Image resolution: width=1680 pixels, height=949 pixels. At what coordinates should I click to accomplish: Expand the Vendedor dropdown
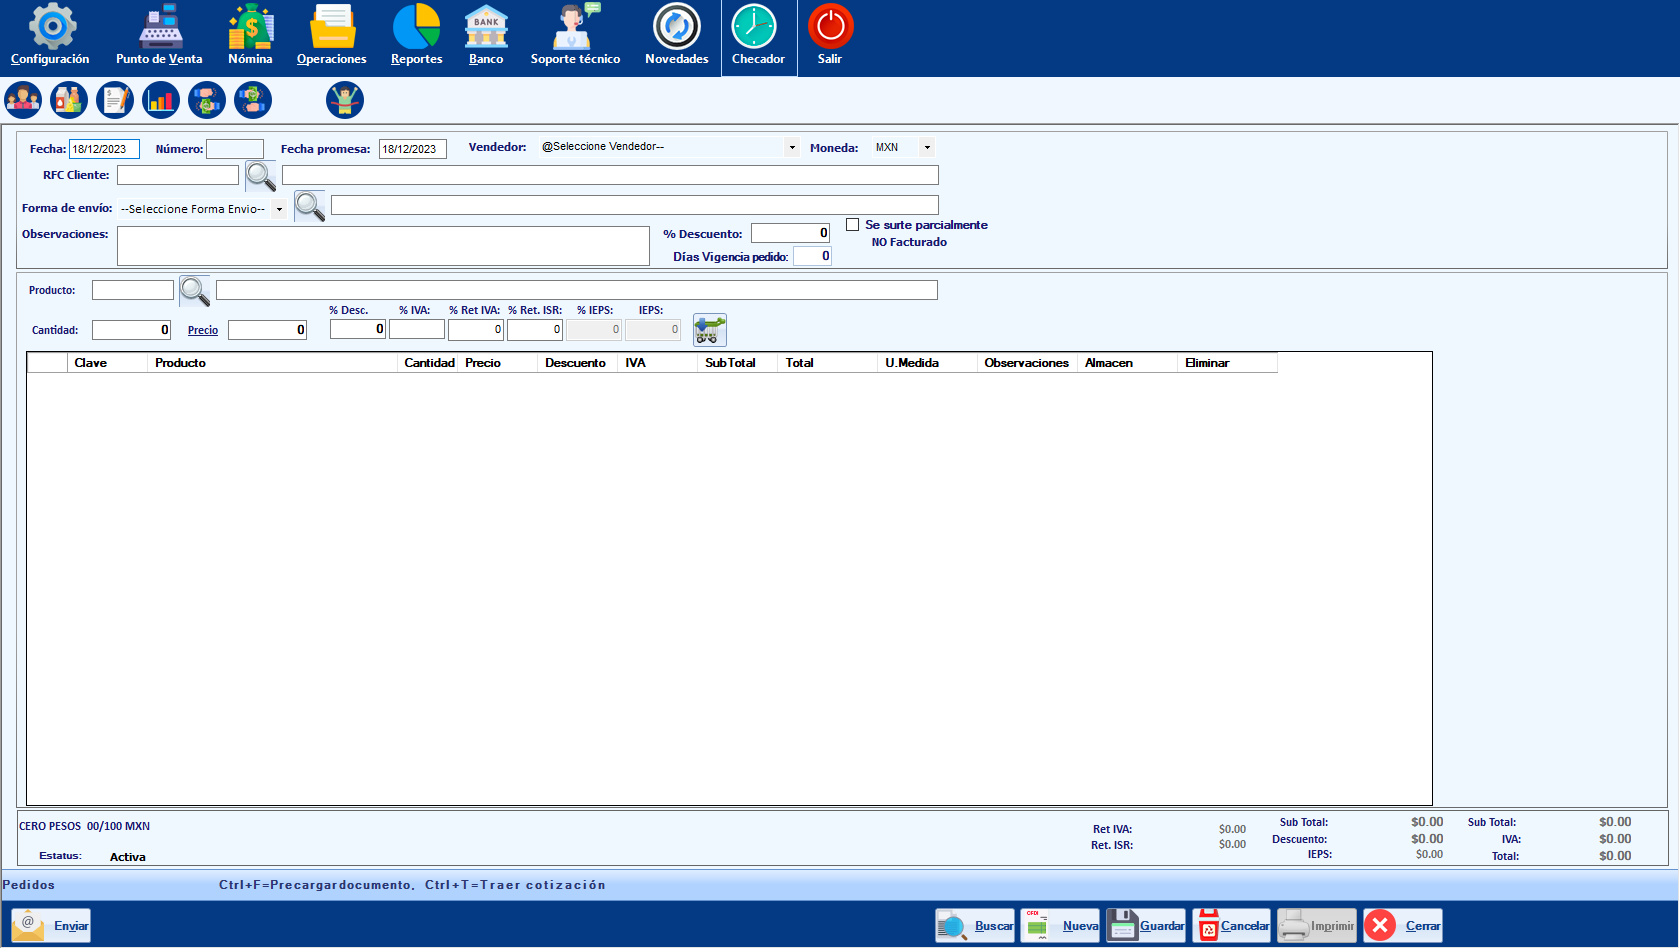coord(792,148)
